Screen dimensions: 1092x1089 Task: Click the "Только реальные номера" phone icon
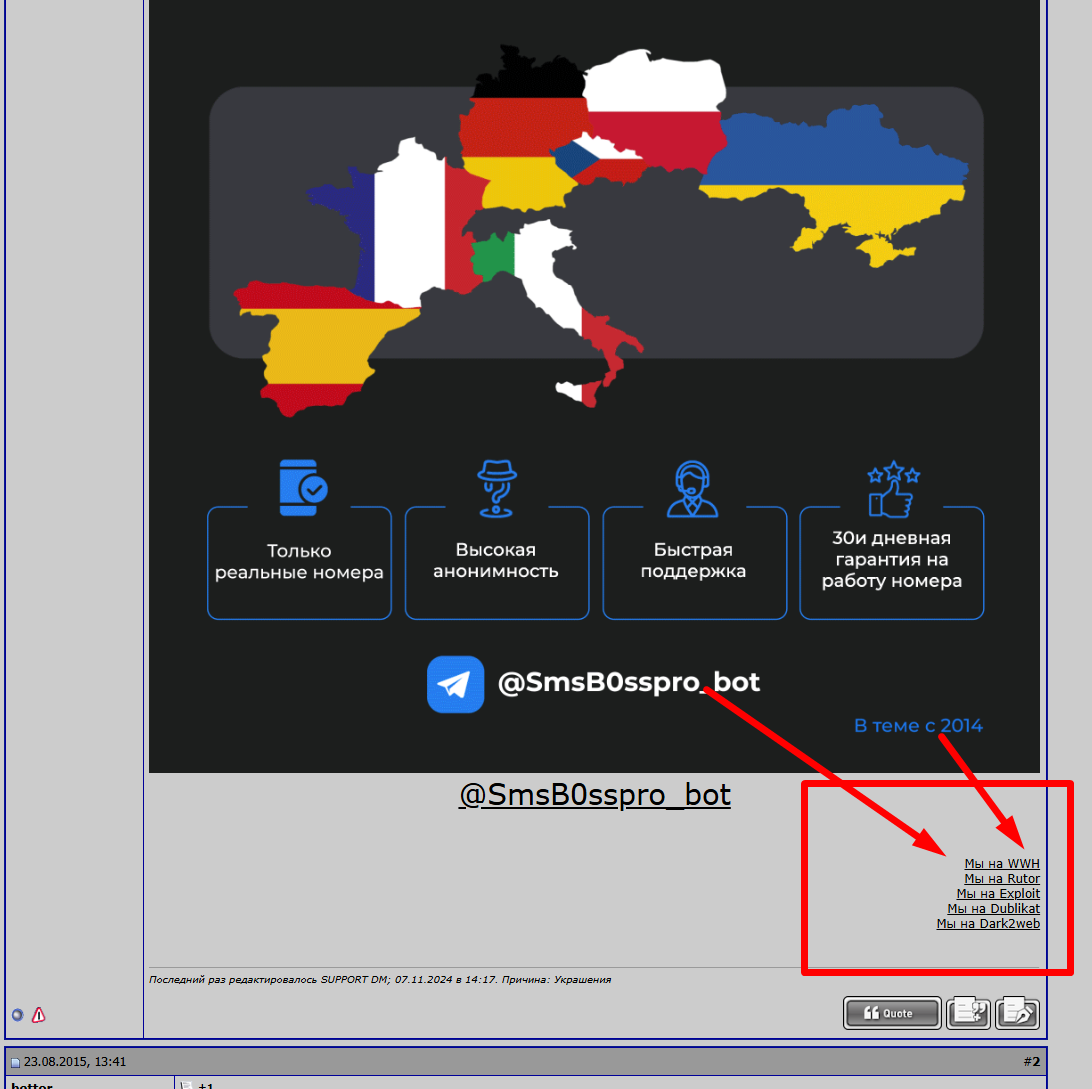[x=302, y=487]
